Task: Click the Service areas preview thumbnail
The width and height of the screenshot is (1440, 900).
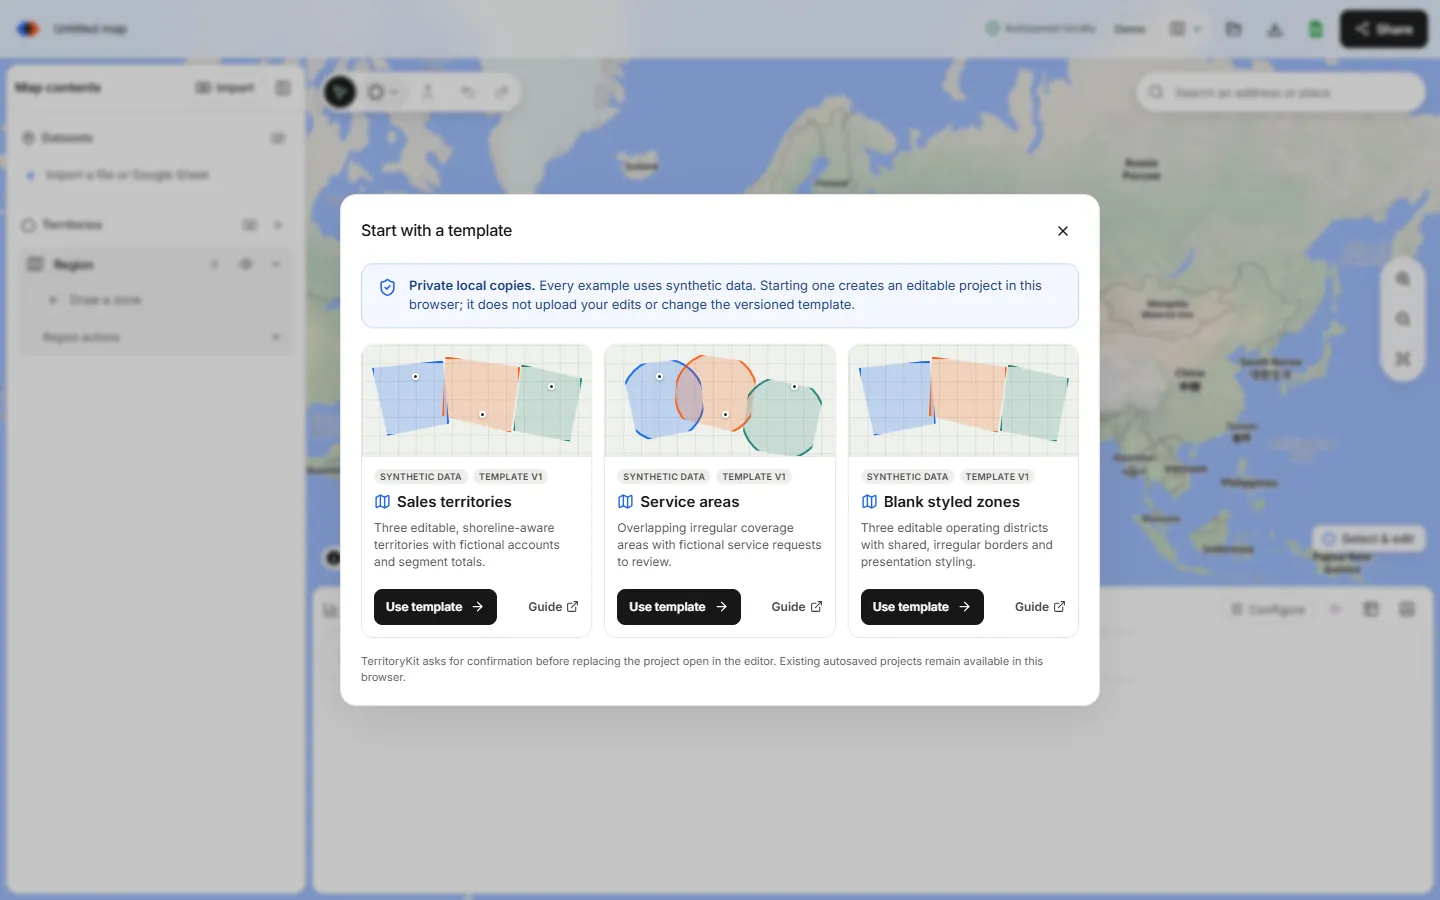Action: (720, 401)
